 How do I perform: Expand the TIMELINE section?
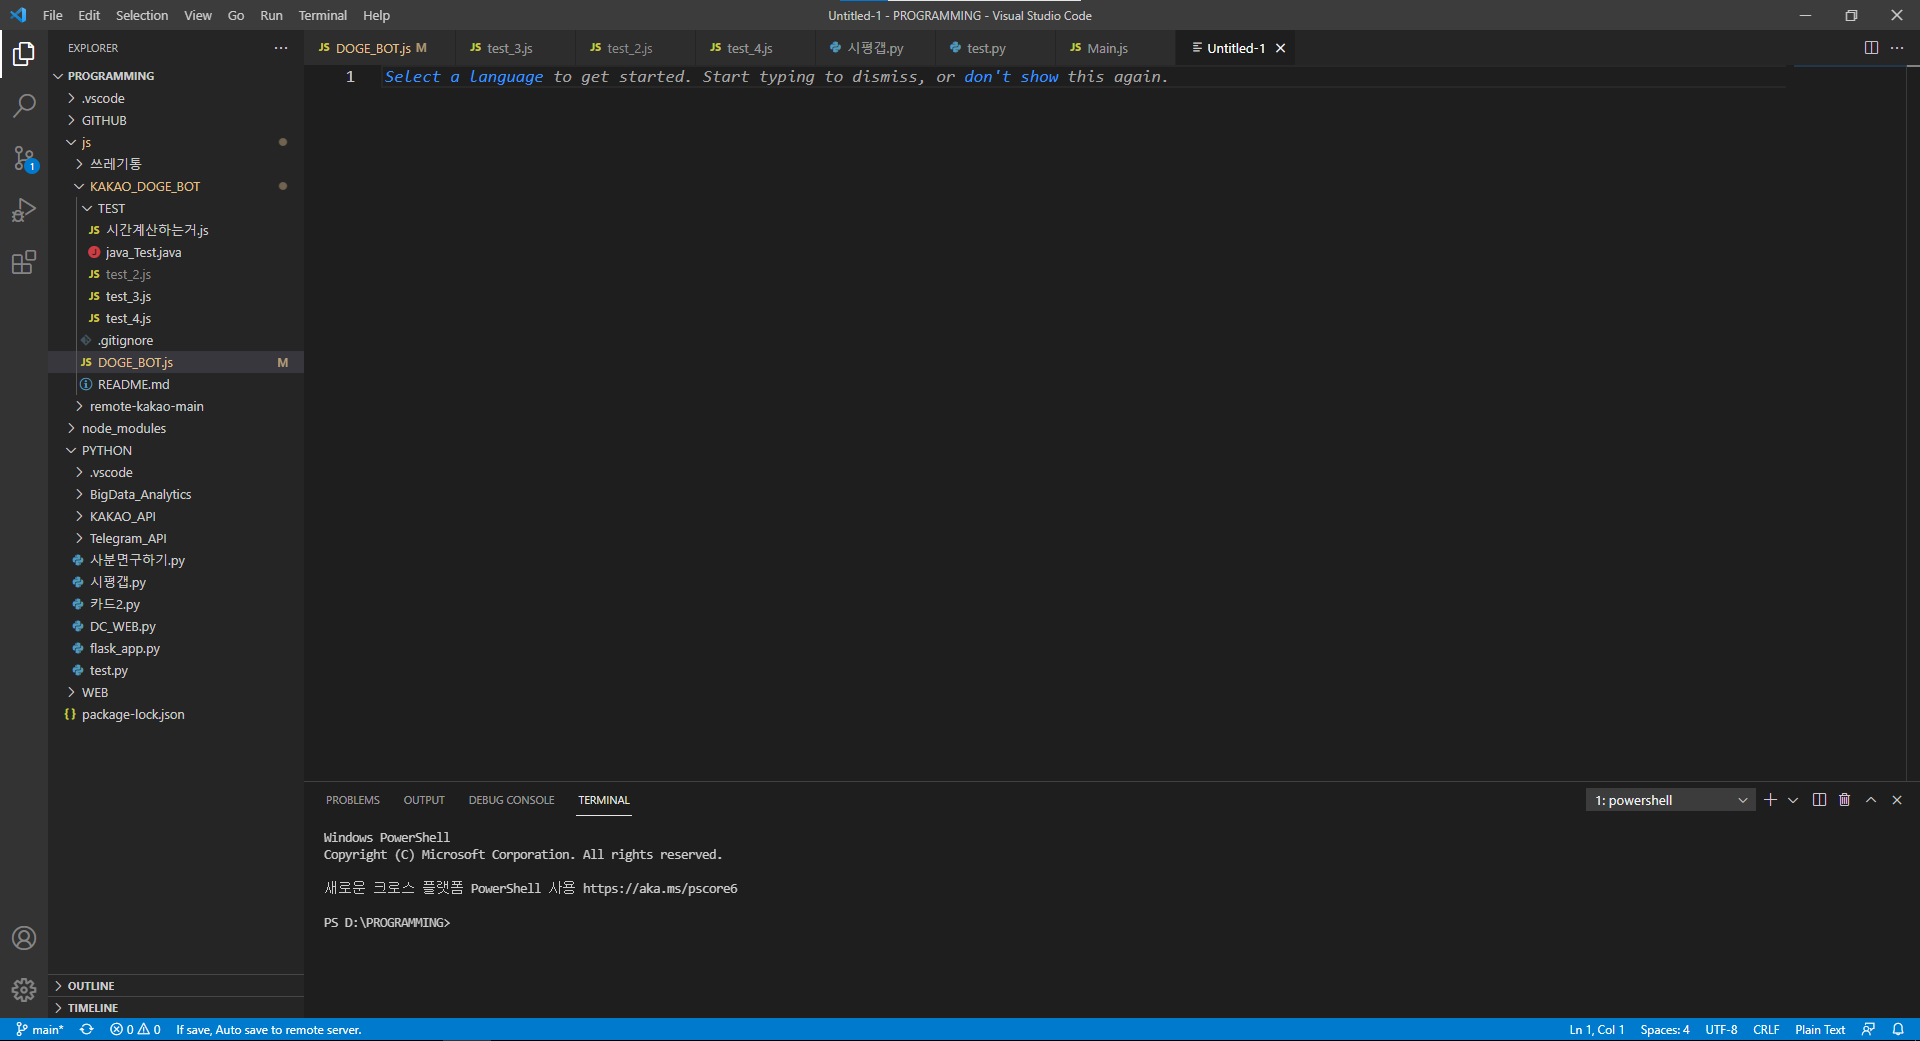pyautogui.click(x=93, y=1008)
